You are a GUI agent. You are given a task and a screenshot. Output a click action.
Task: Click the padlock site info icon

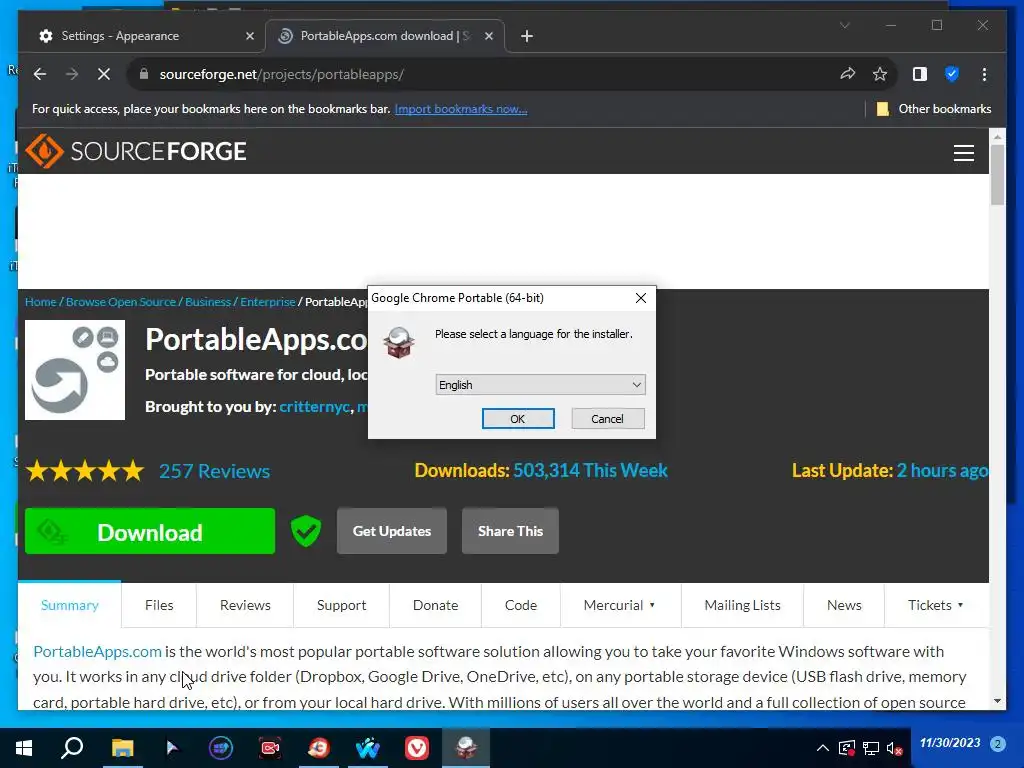point(144,74)
